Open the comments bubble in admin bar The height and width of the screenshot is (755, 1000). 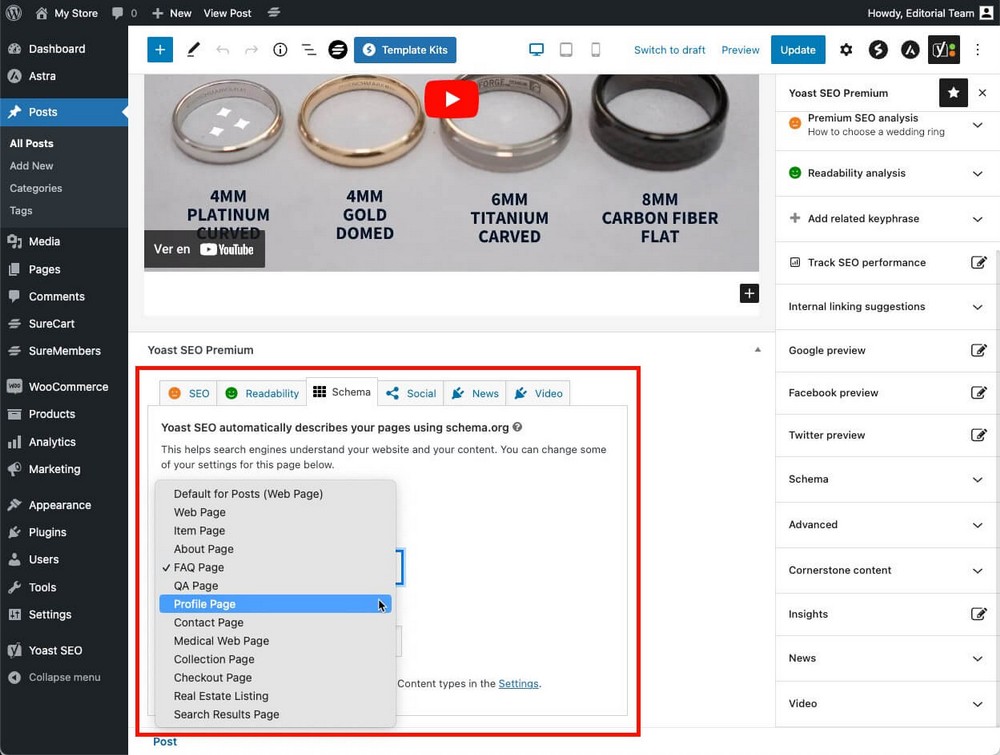click(x=124, y=13)
